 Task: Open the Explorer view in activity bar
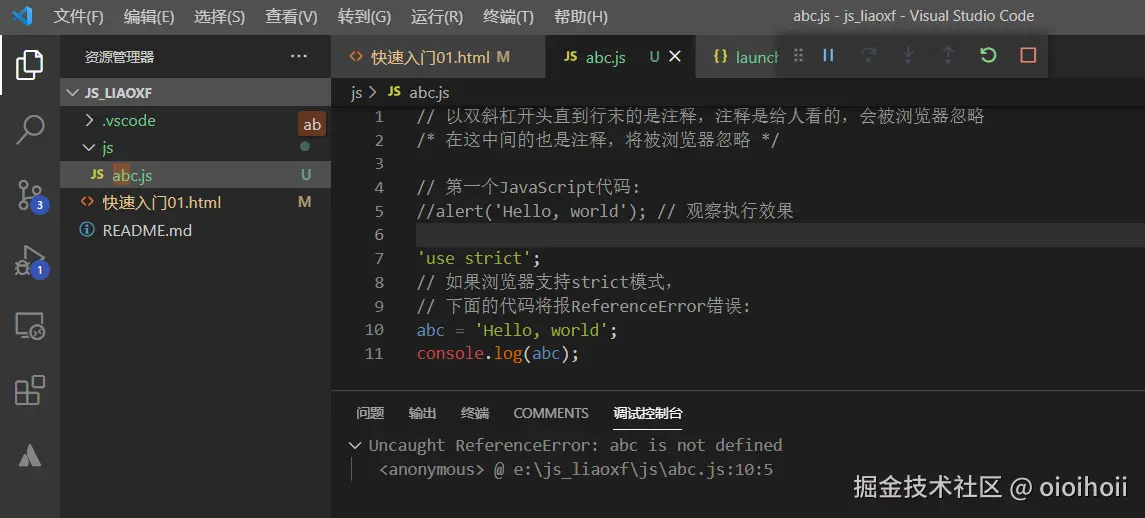click(x=29, y=65)
